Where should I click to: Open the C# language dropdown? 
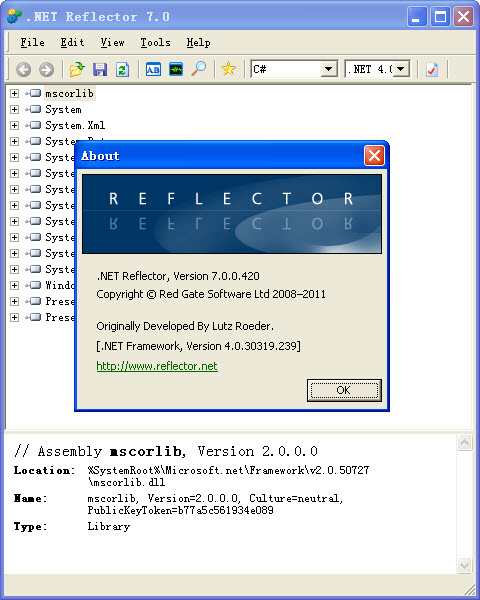(294, 69)
